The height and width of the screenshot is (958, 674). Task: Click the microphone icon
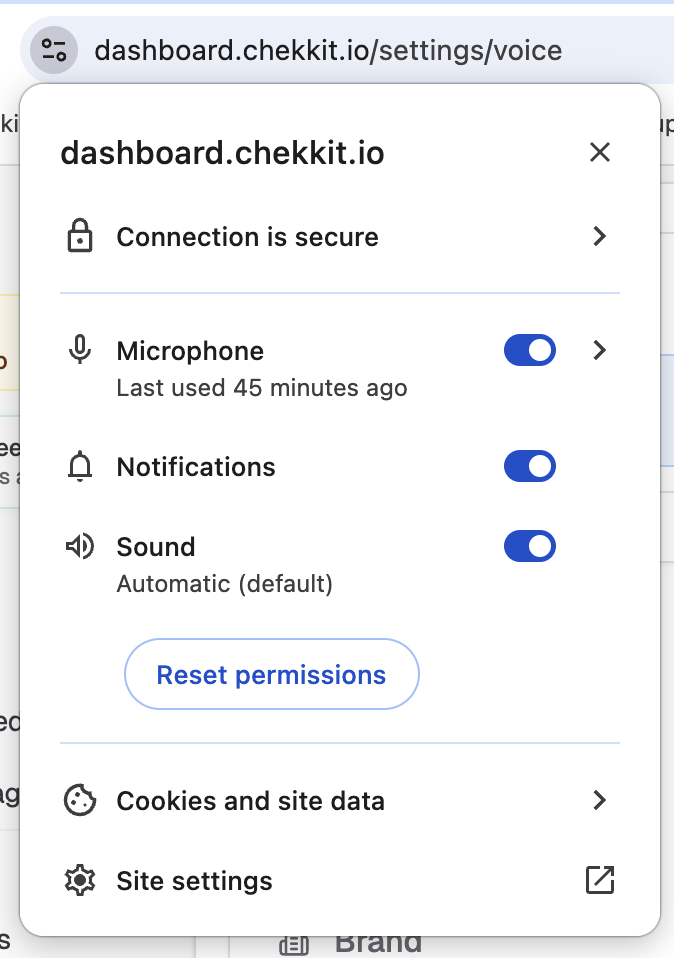coord(80,350)
